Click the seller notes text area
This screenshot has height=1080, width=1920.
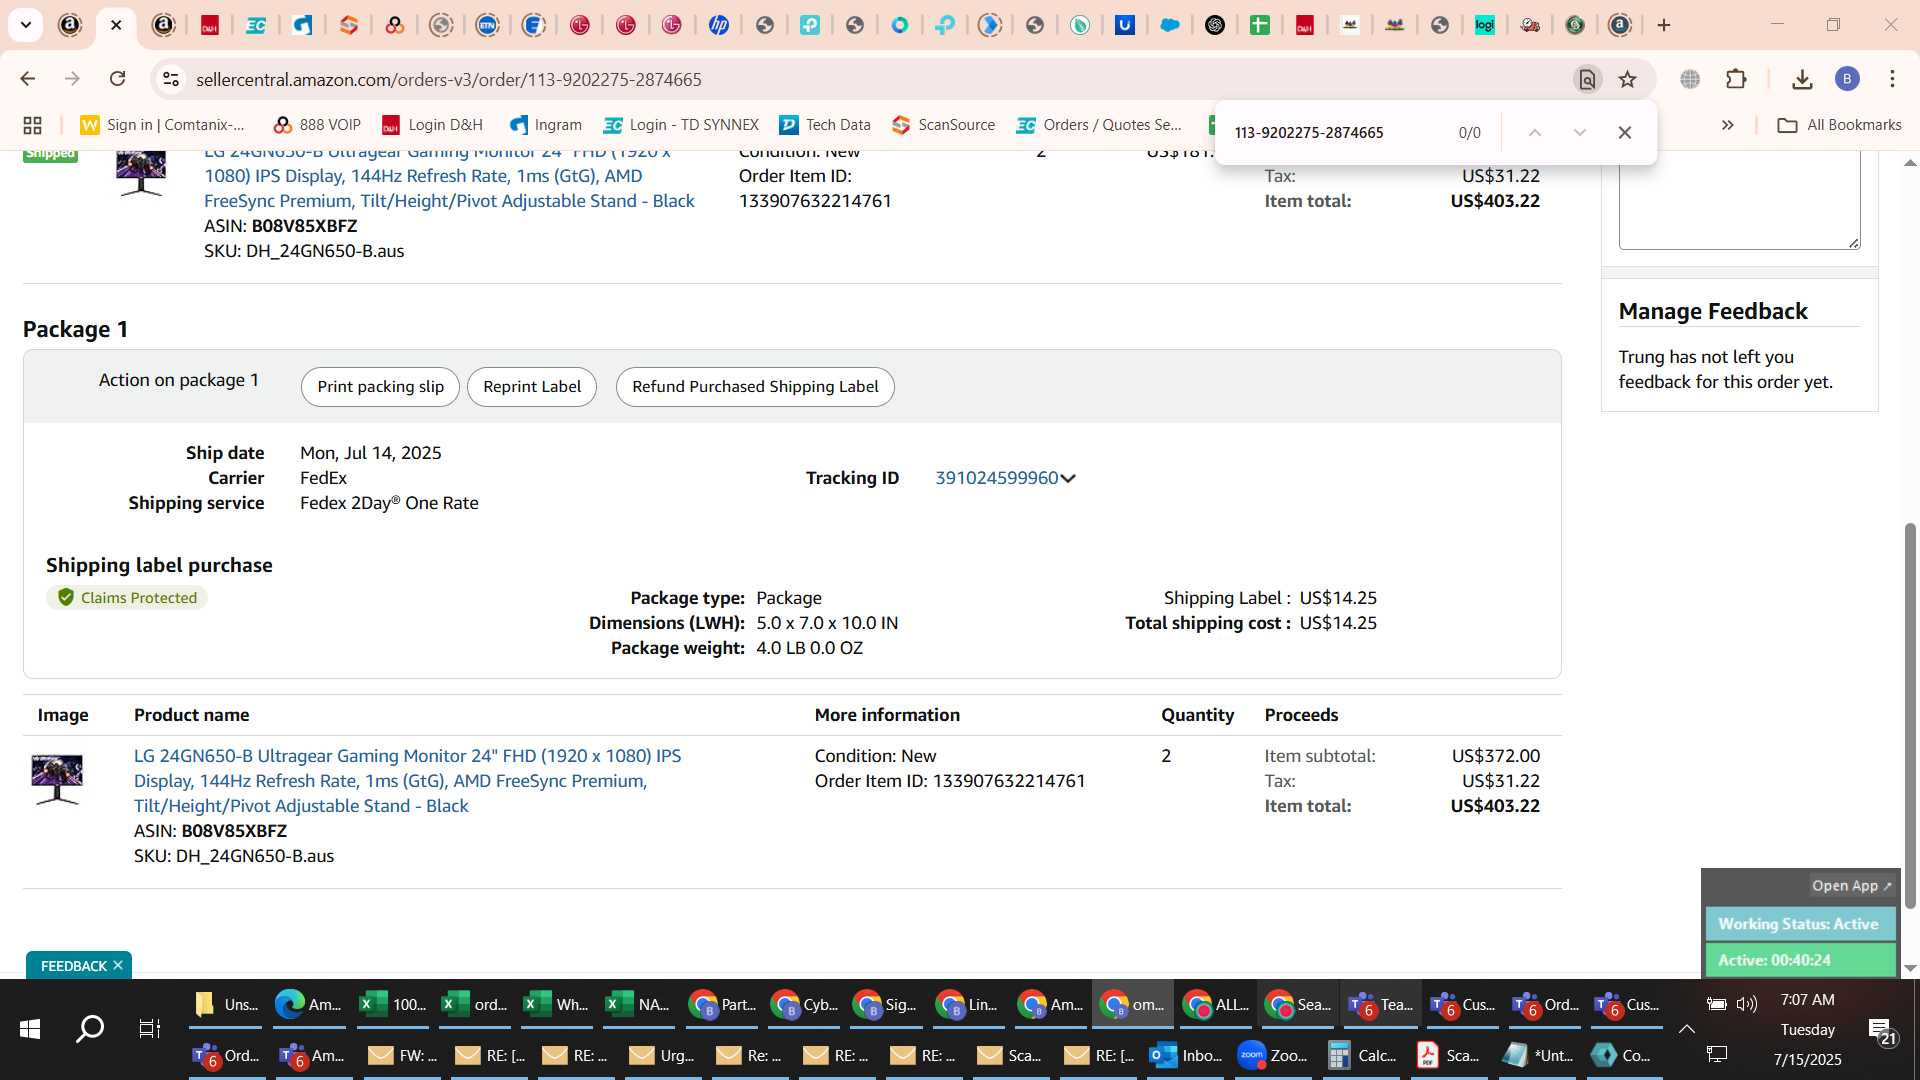pyautogui.click(x=1740, y=200)
